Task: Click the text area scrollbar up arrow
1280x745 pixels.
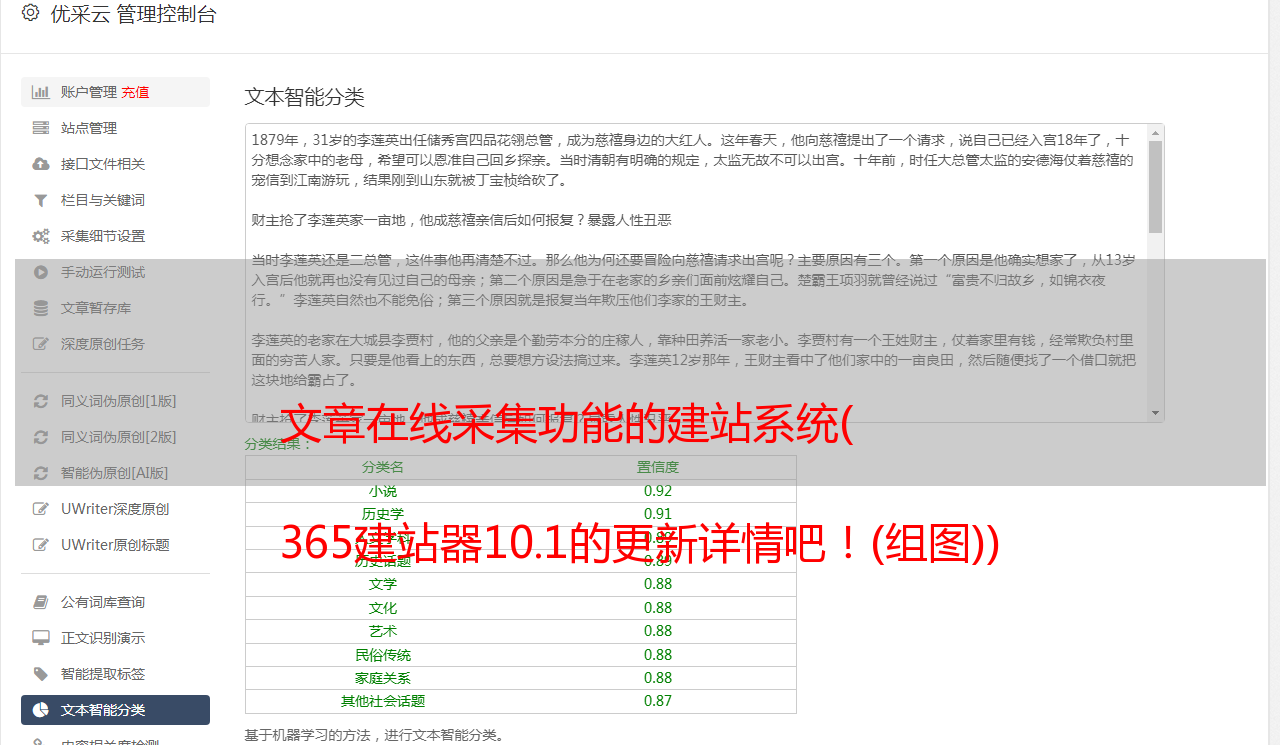Action: [x=1156, y=133]
